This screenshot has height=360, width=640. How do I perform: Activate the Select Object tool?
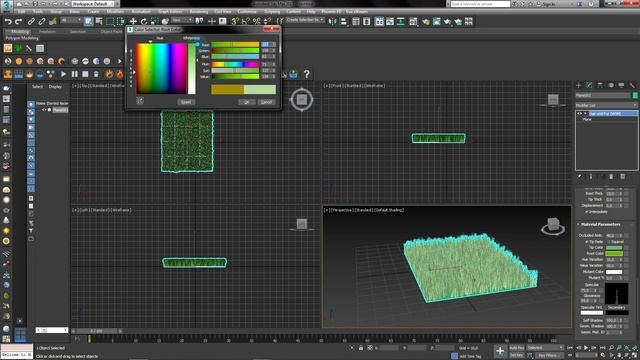[x=89, y=21]
